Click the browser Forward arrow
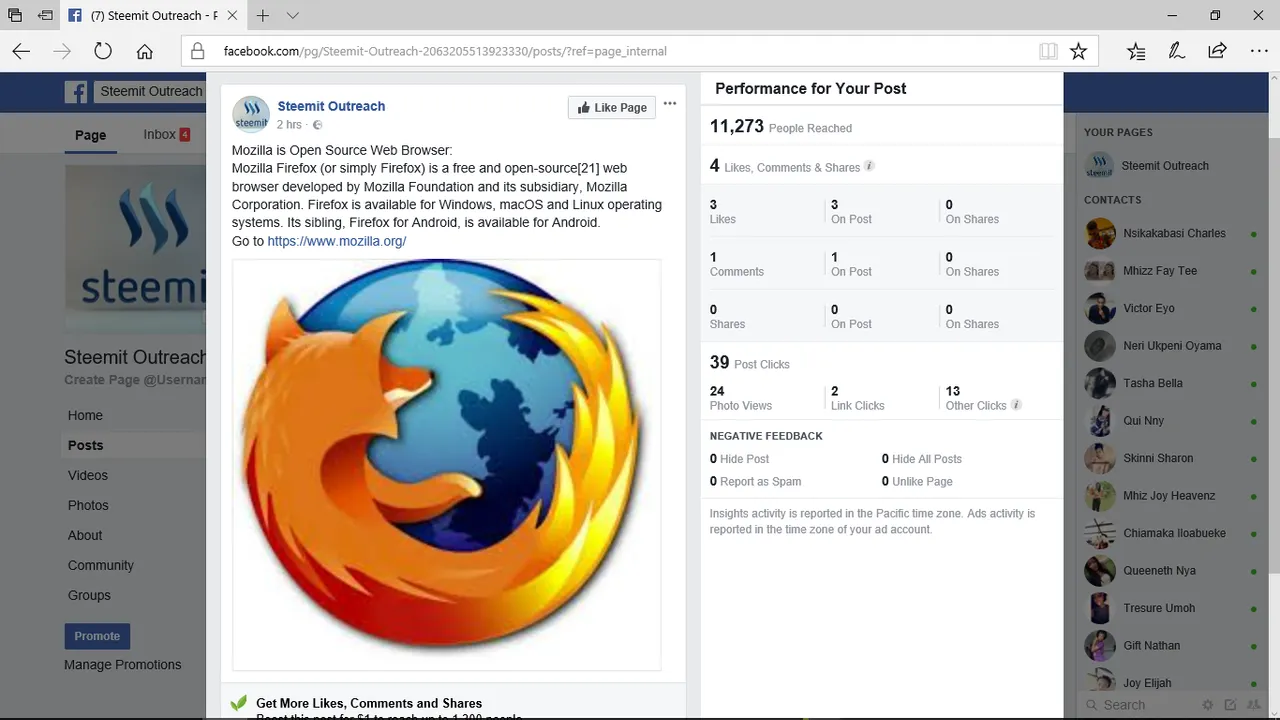This screenshot has width=1280, height=720. pos(62,51)
